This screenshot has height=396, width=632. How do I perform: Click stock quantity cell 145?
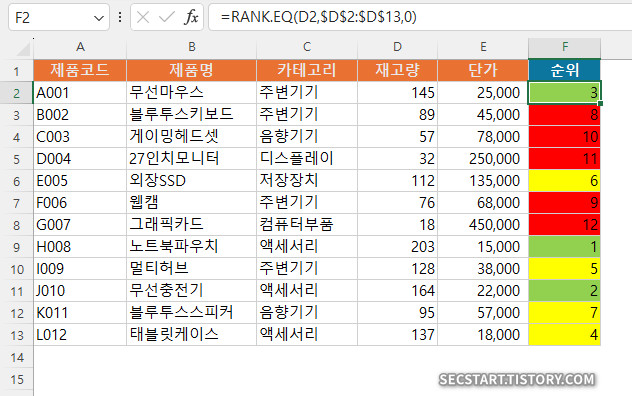point(397,93)
